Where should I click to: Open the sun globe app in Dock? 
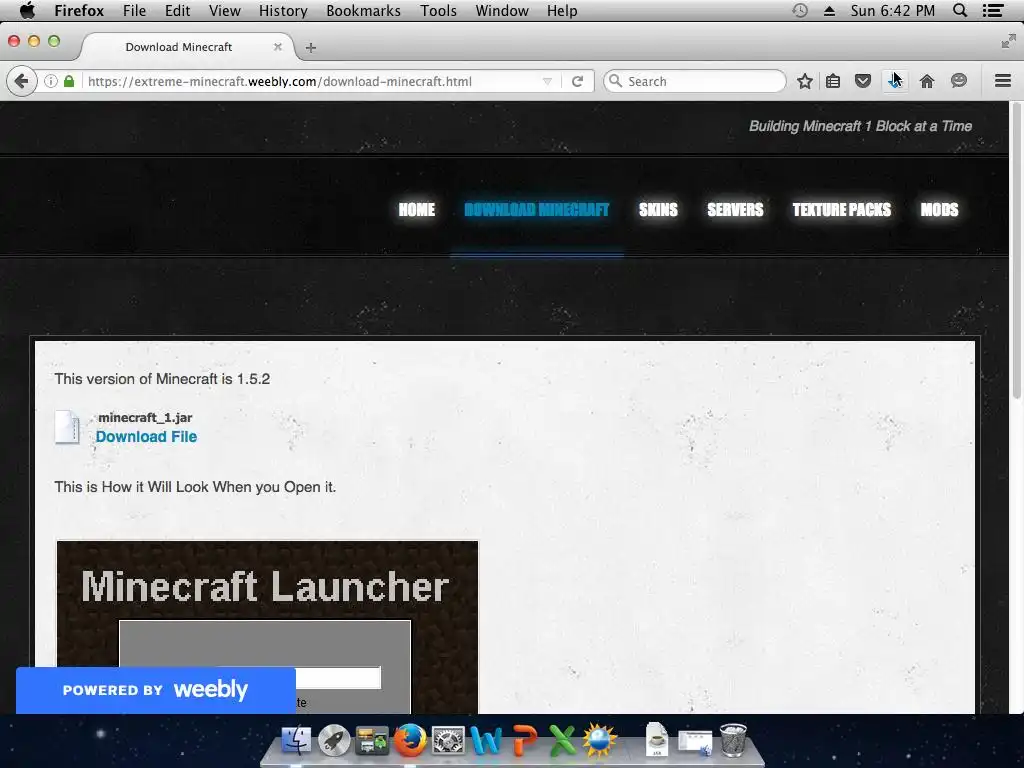(600, 740)
